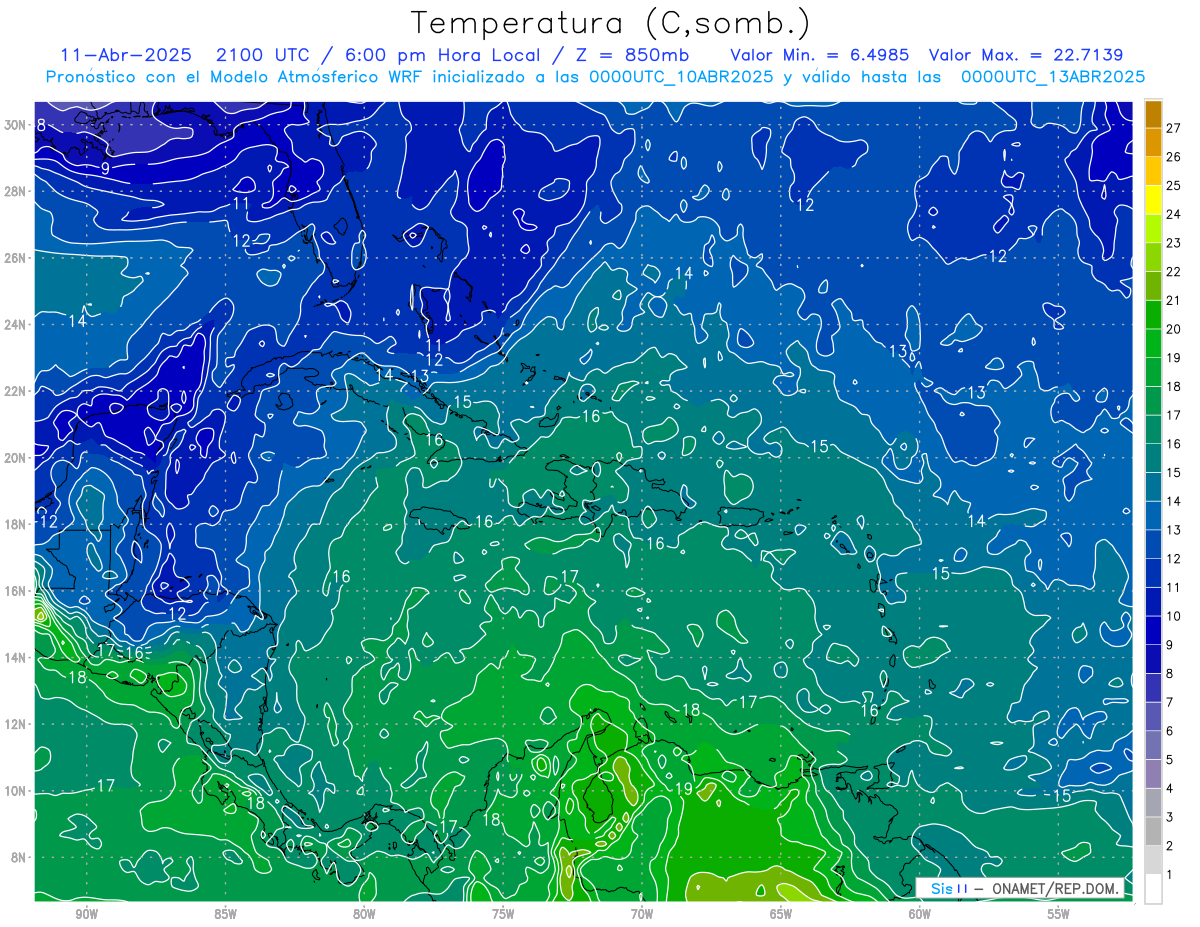Click the 28N latitude axis label

pyautogui.click(x=16, y=191)
